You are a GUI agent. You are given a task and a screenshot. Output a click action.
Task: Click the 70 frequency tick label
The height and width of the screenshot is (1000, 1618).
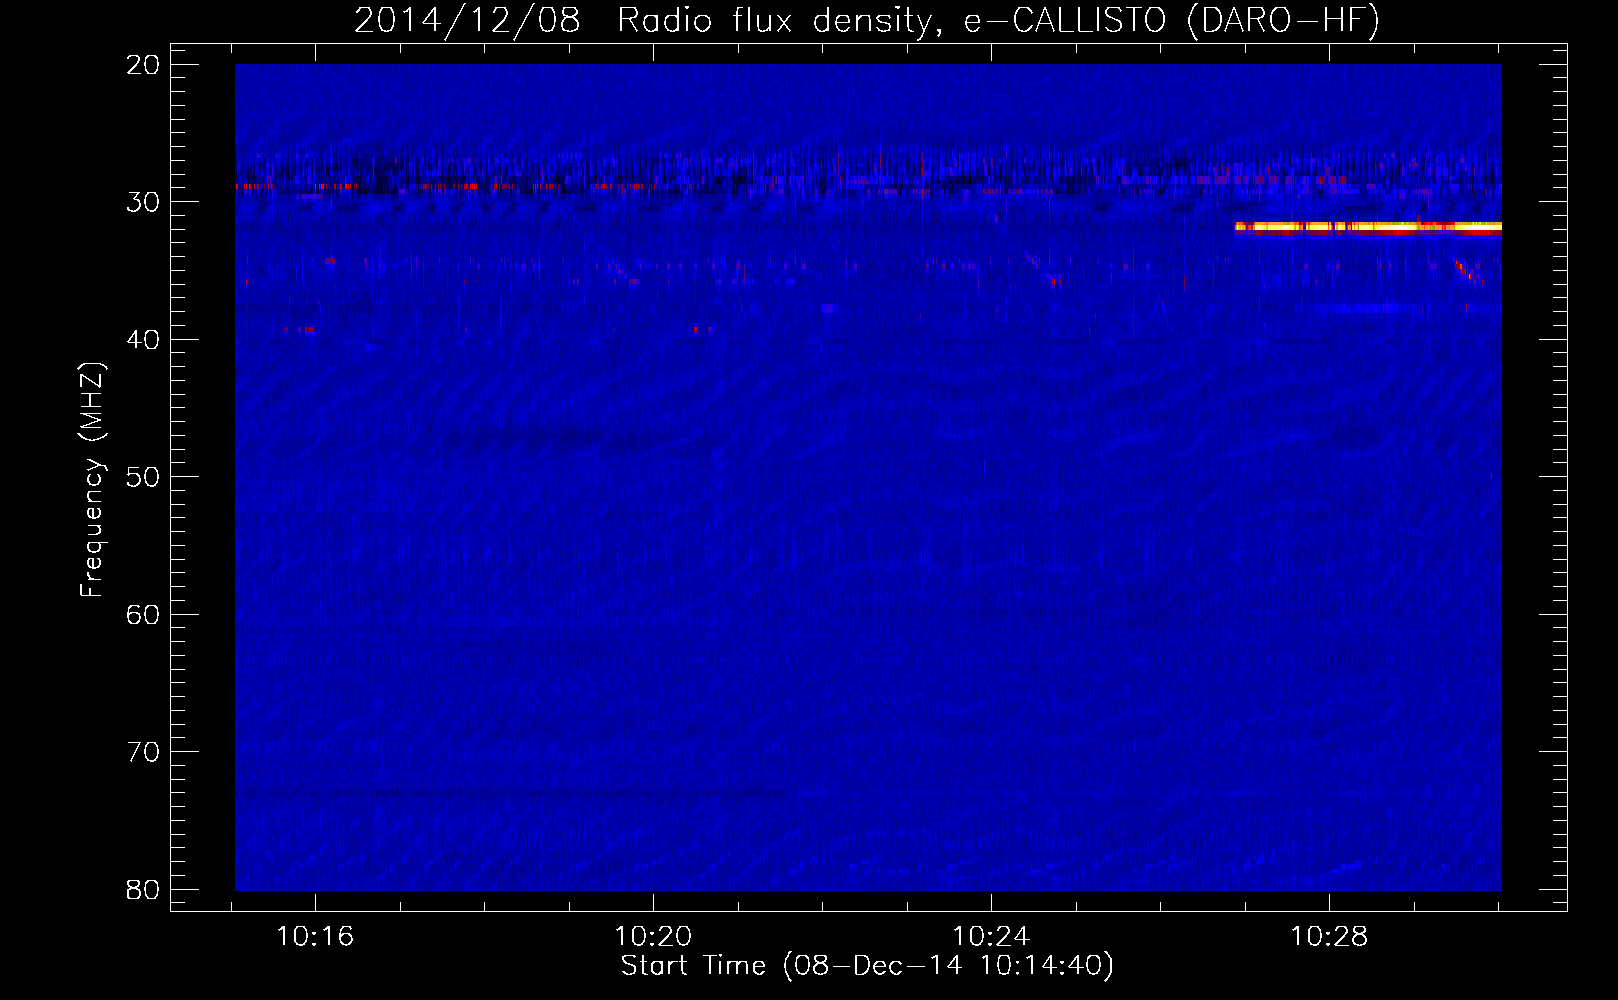(143, 752)
